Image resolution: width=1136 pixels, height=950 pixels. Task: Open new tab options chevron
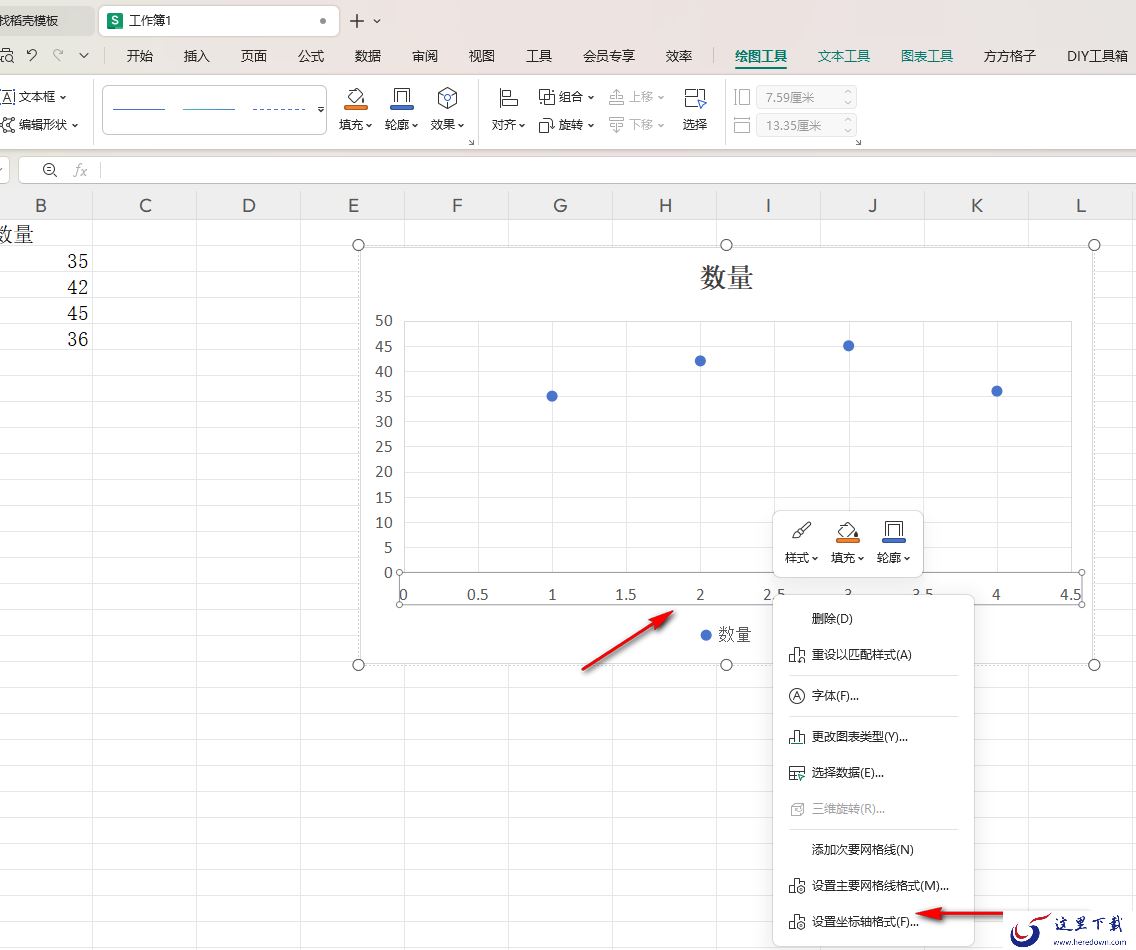377,21
